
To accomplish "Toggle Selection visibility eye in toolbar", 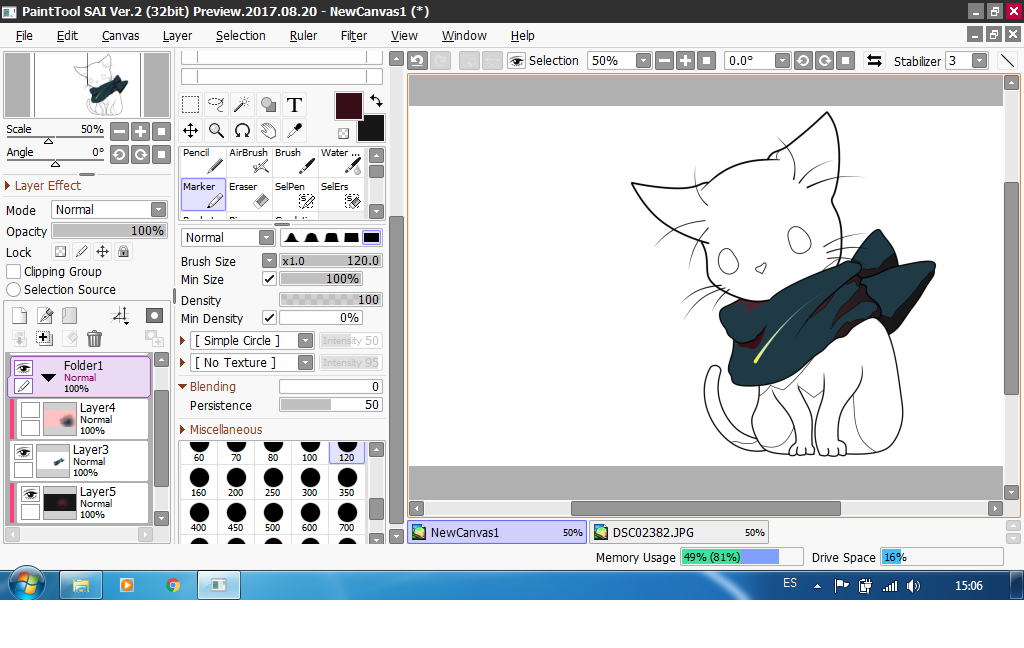I will click(x=517, y=61).
